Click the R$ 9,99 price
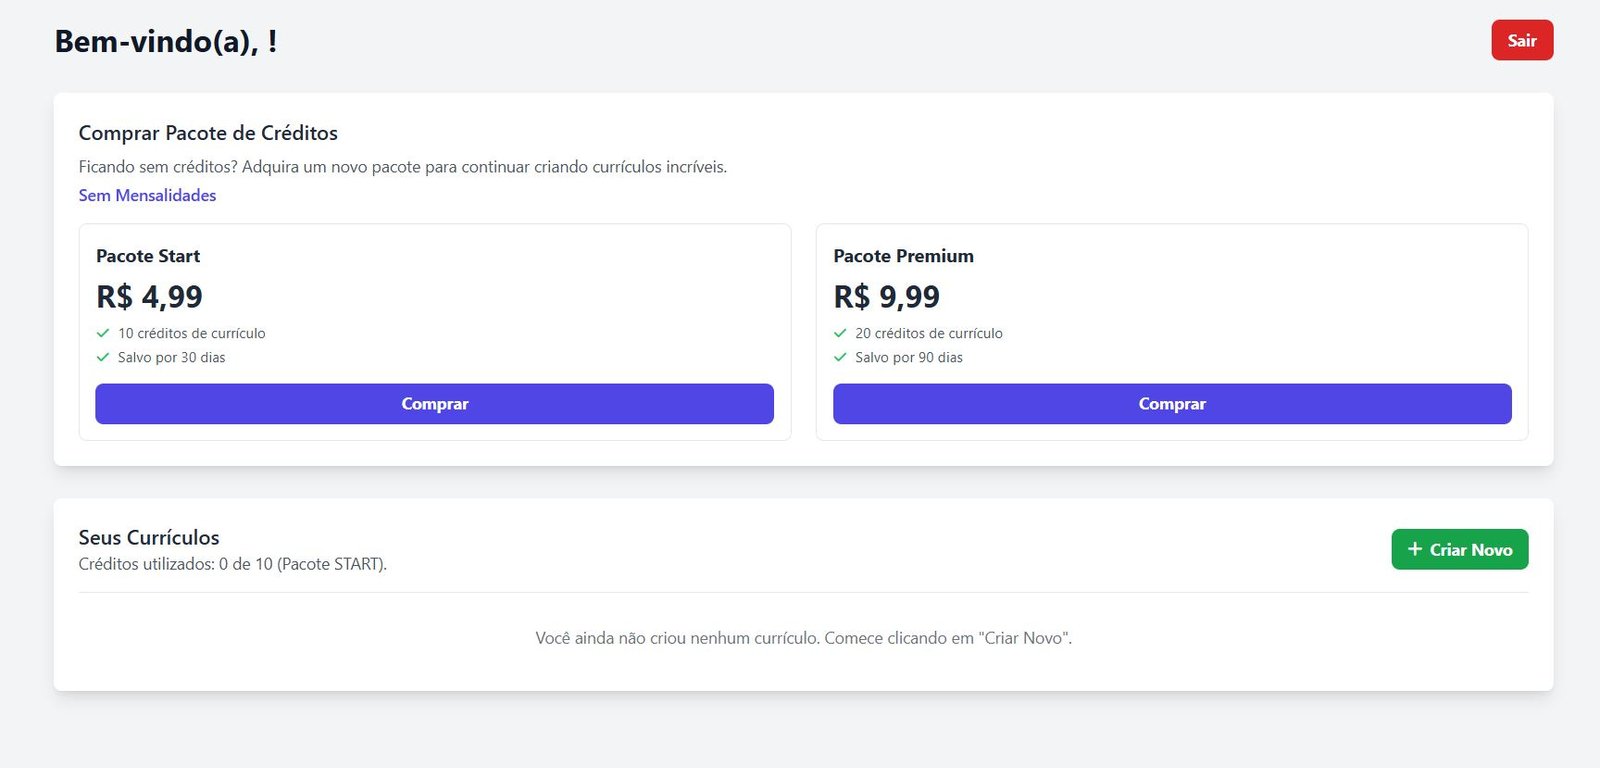Image resolution: width=1600 pixels, height=768 pixels. tap(886, 297)
